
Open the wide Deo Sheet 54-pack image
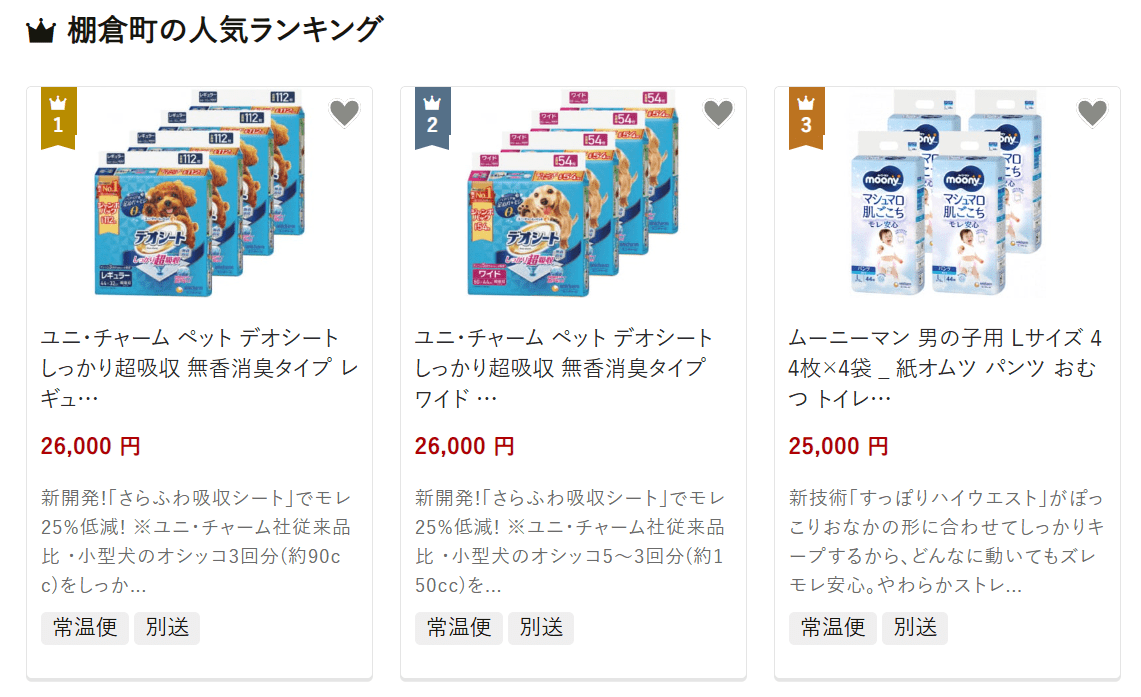click(x=573, y=193)
